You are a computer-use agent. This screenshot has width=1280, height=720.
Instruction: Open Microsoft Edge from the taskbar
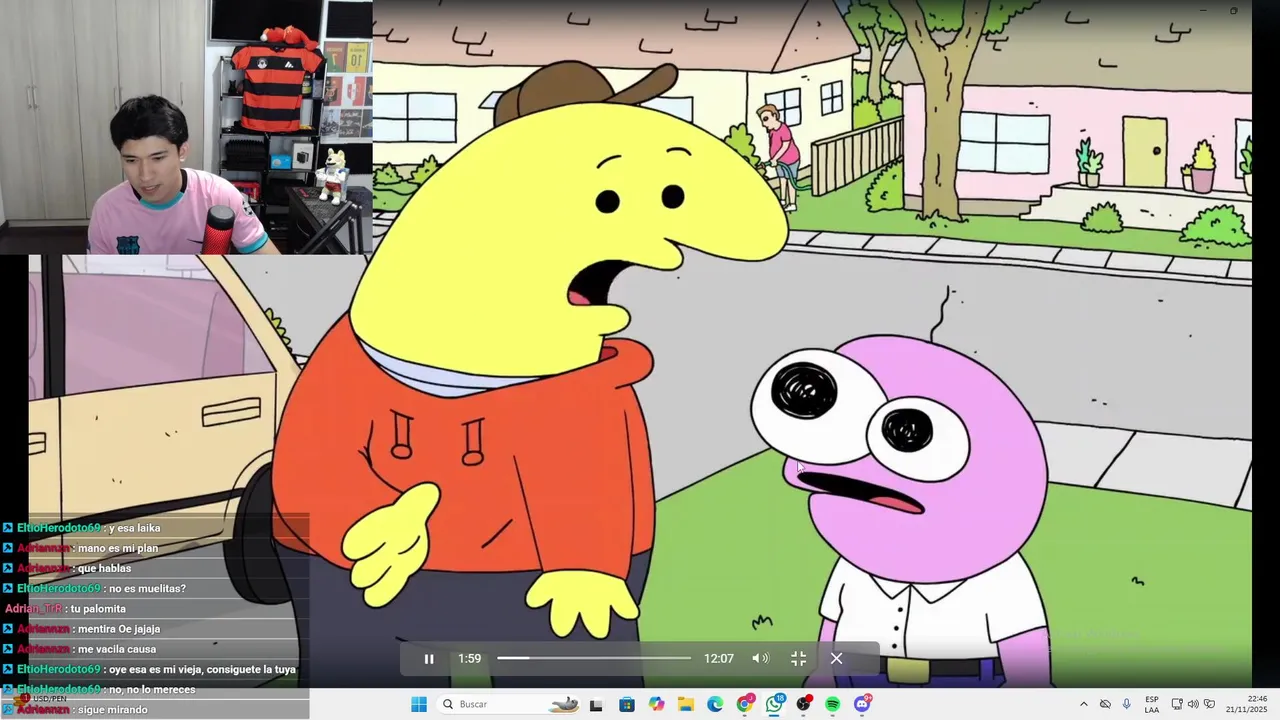coord(715,705)
